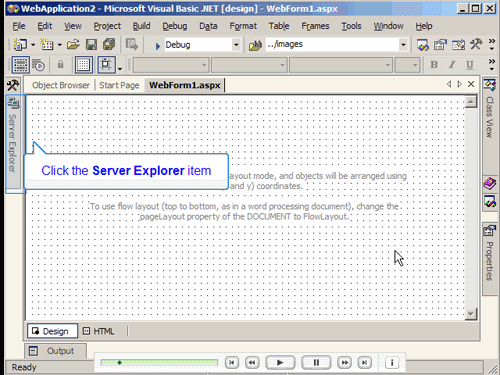The width and height of the screenshot is (500, 375).
Task: Open the Help menu
Action: tap(424, 26)
